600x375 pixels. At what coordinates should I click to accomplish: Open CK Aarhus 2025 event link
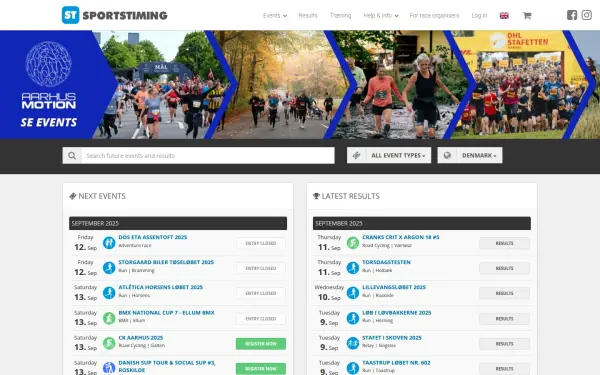141,338
